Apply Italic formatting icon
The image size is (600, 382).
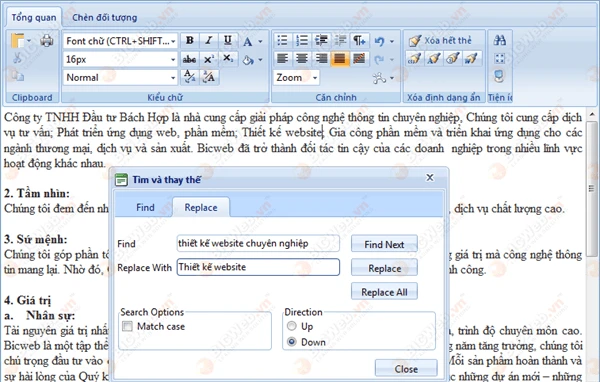coord(209,40)
